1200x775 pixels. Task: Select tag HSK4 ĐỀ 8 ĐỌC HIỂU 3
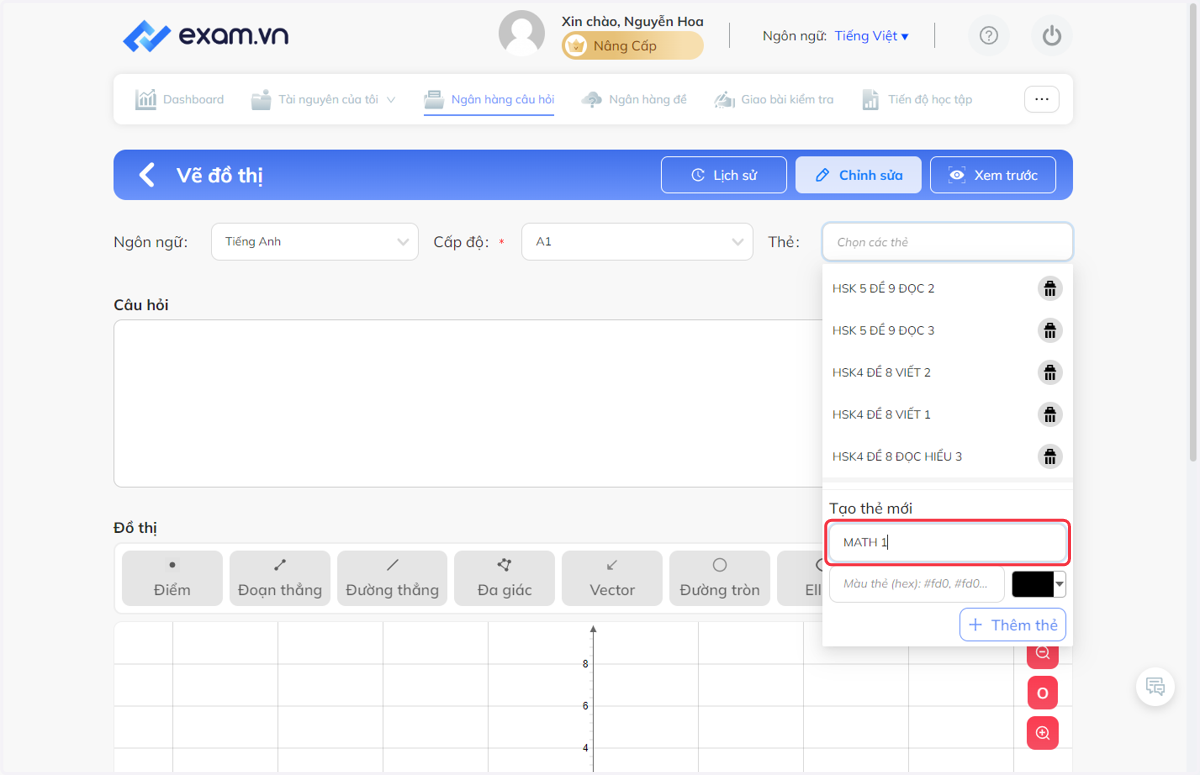(x=897, y=457)
